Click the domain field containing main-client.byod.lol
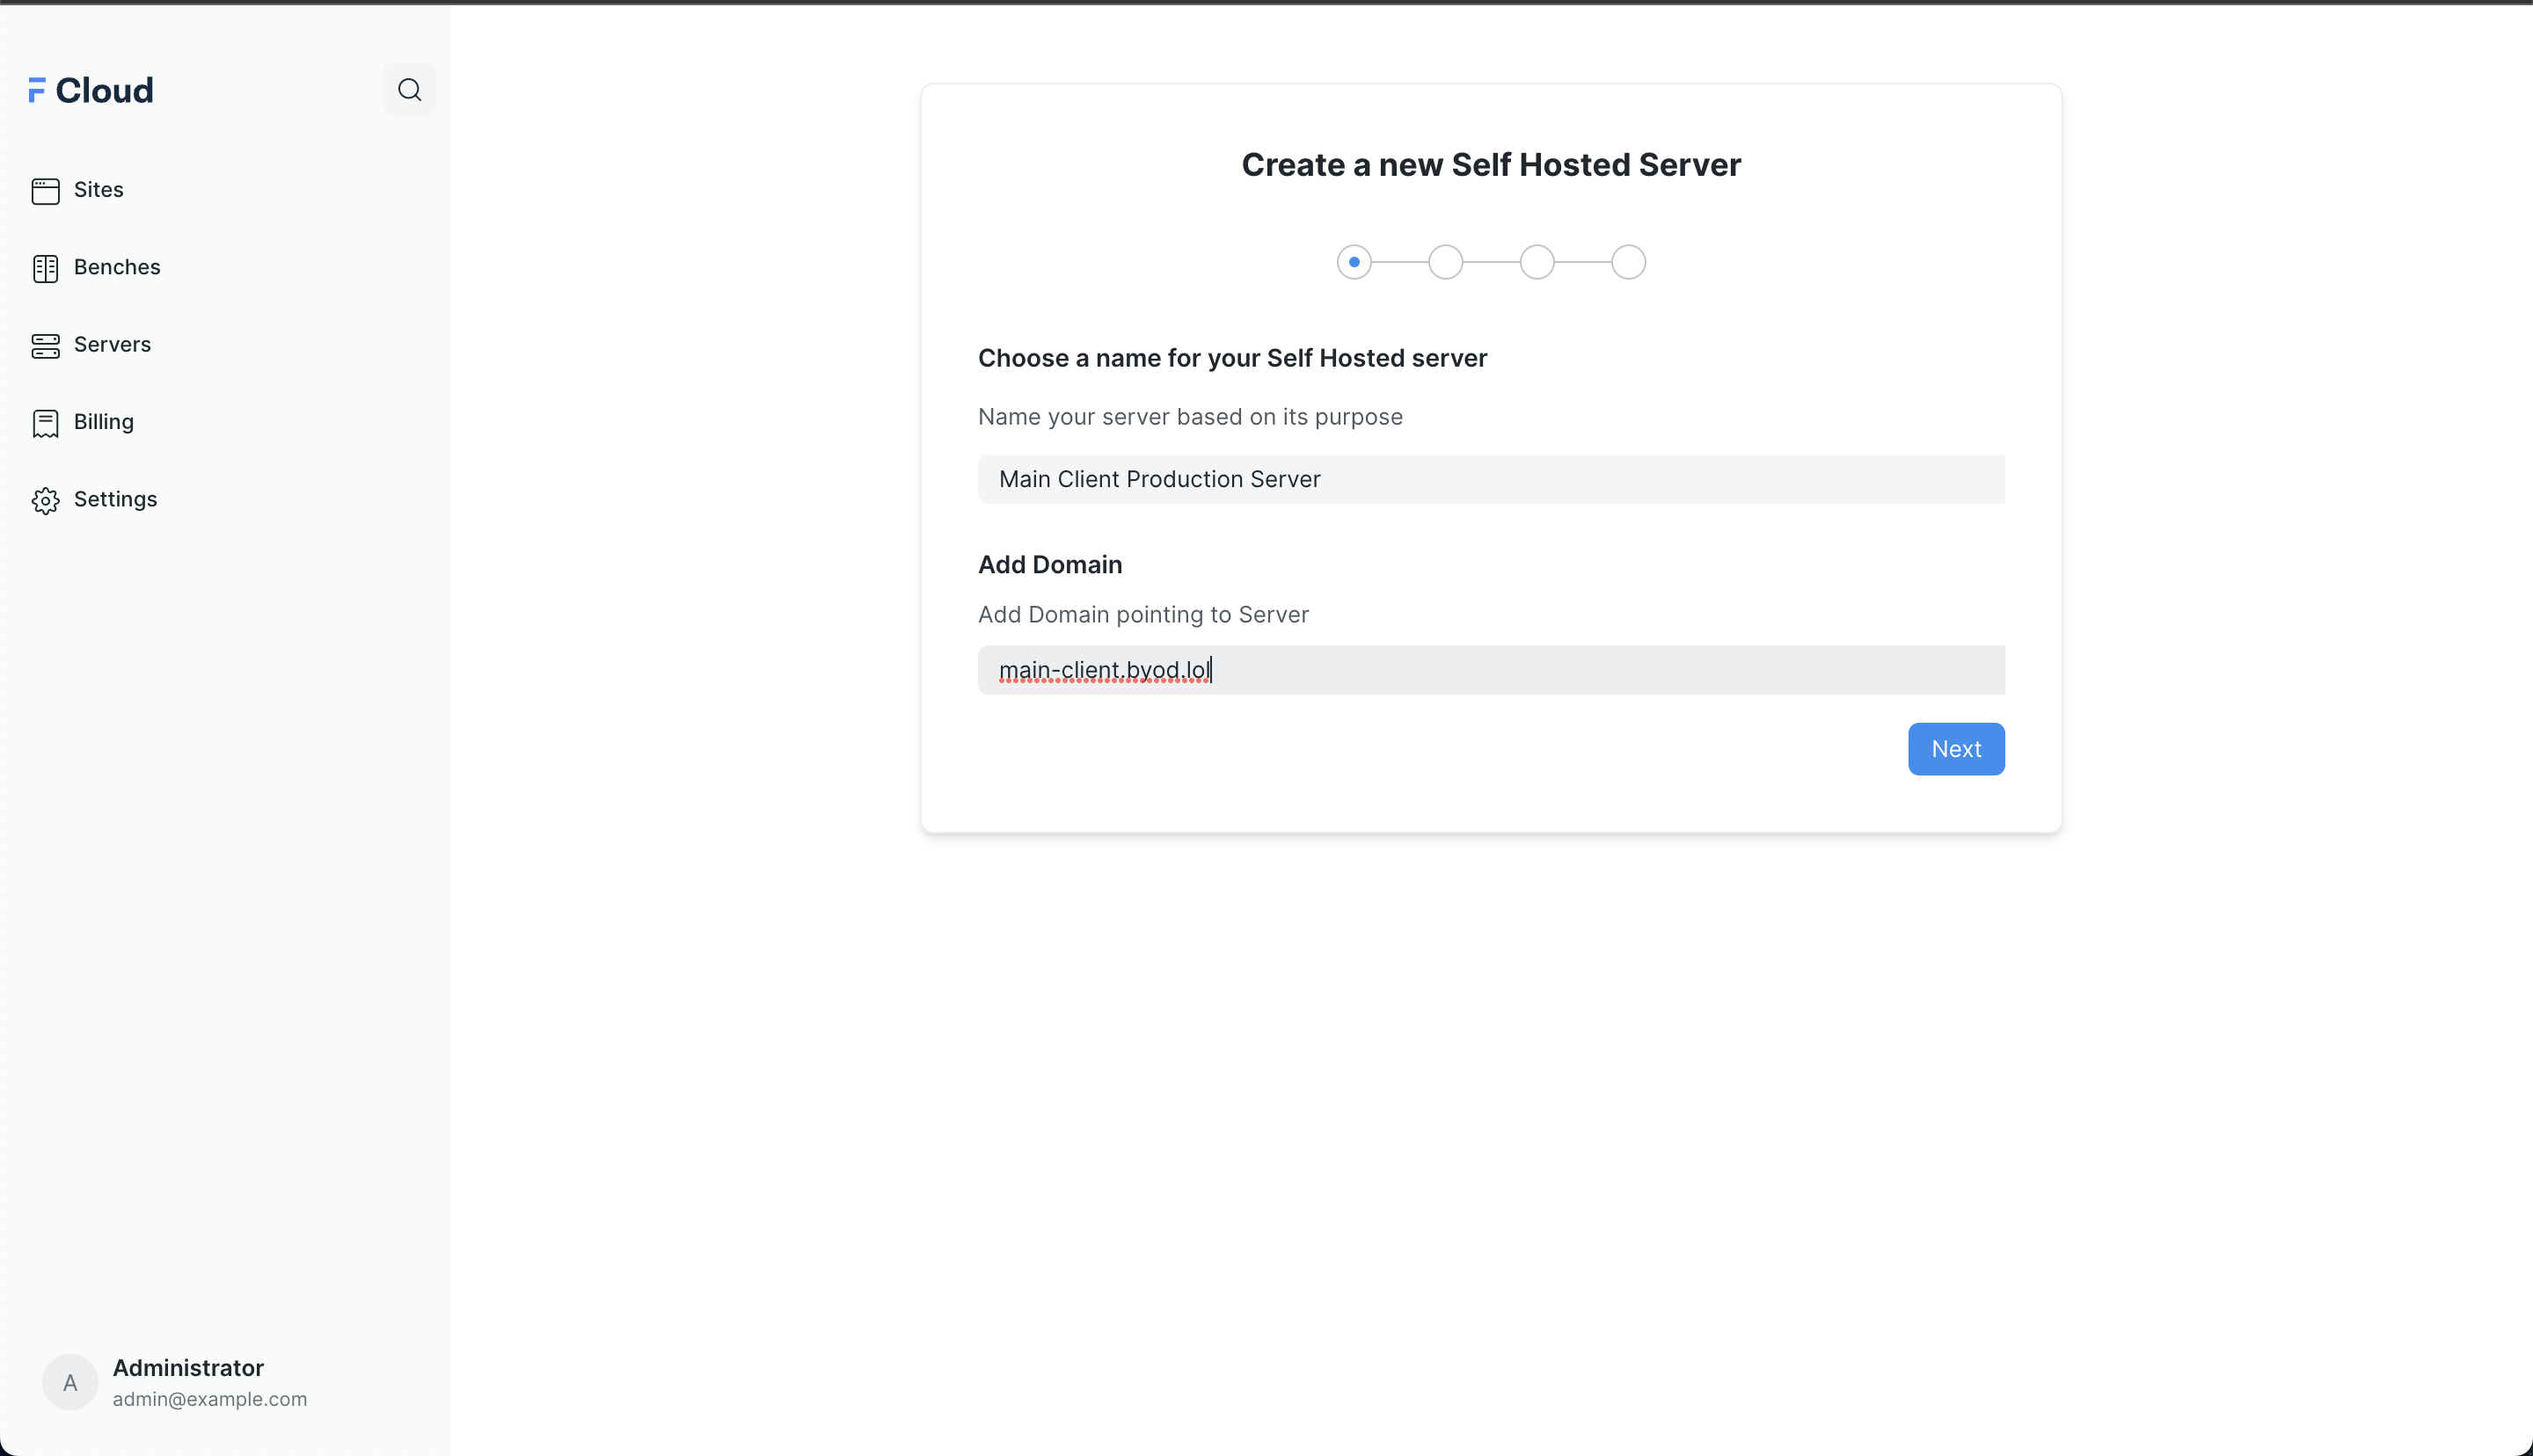Screen dimensions: 2533x1456 [1491, 670]
